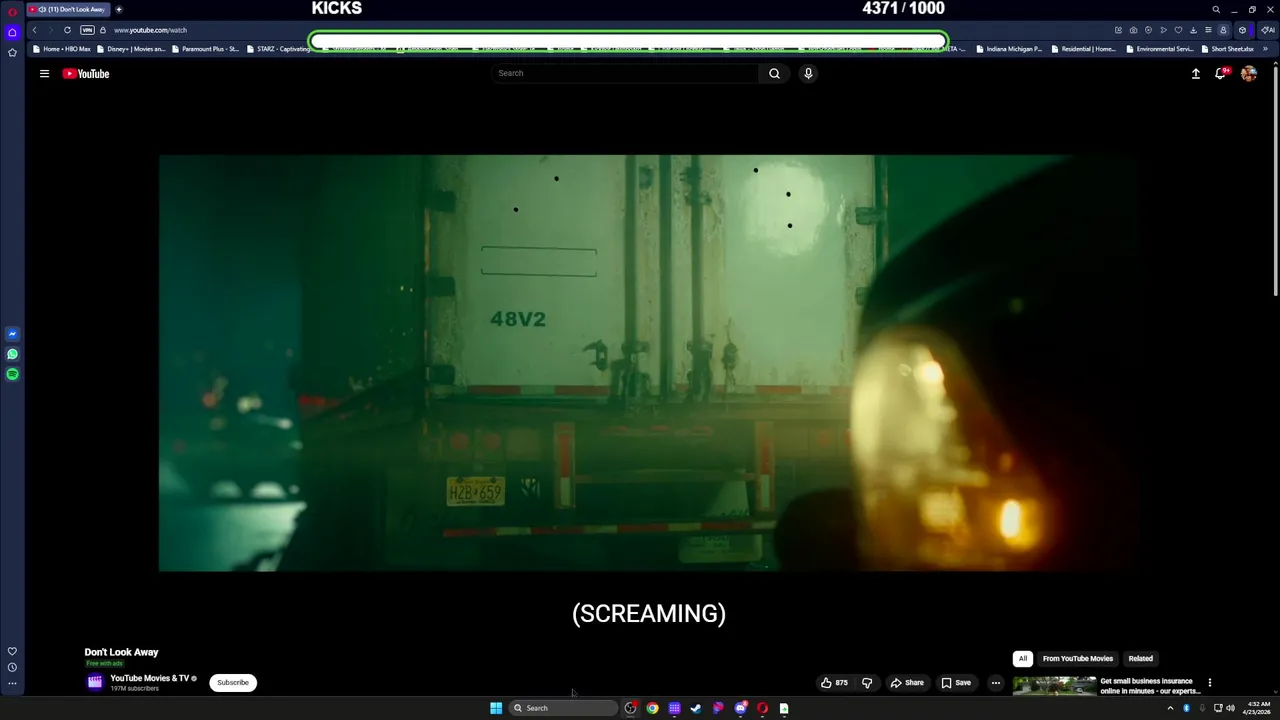This screenshot has width=1280, height=720.
Task: Open the Windows Start button
Action: click(x=496, y=708)
